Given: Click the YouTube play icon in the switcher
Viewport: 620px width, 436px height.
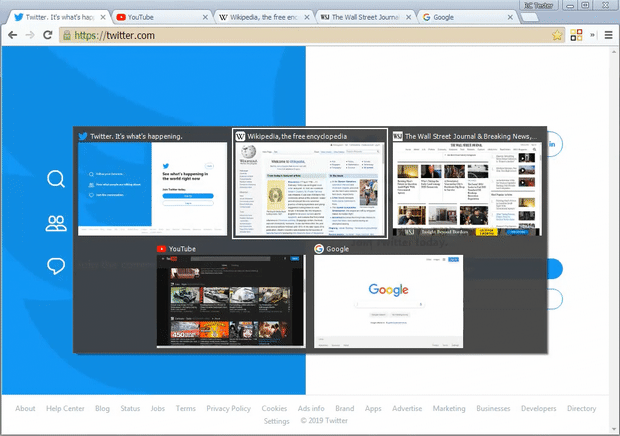Looking at the screenshot, I should point(161,249).
